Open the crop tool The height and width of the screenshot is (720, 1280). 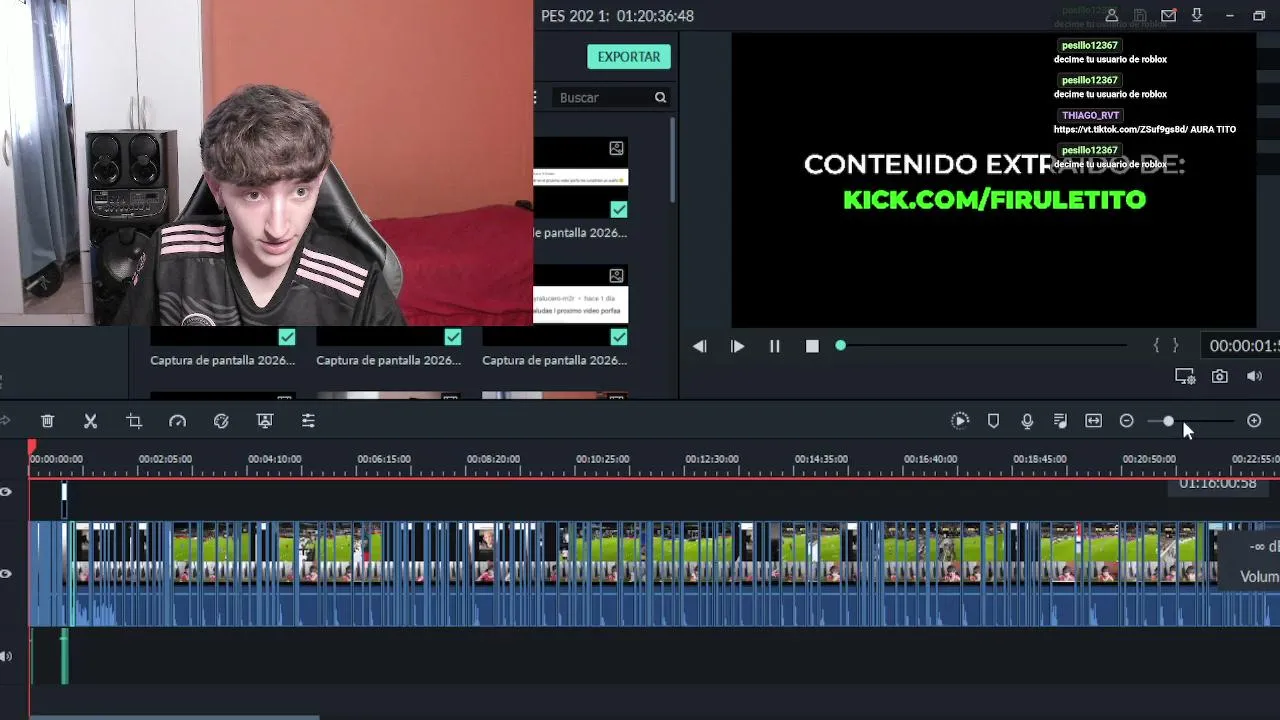point(134,421)
